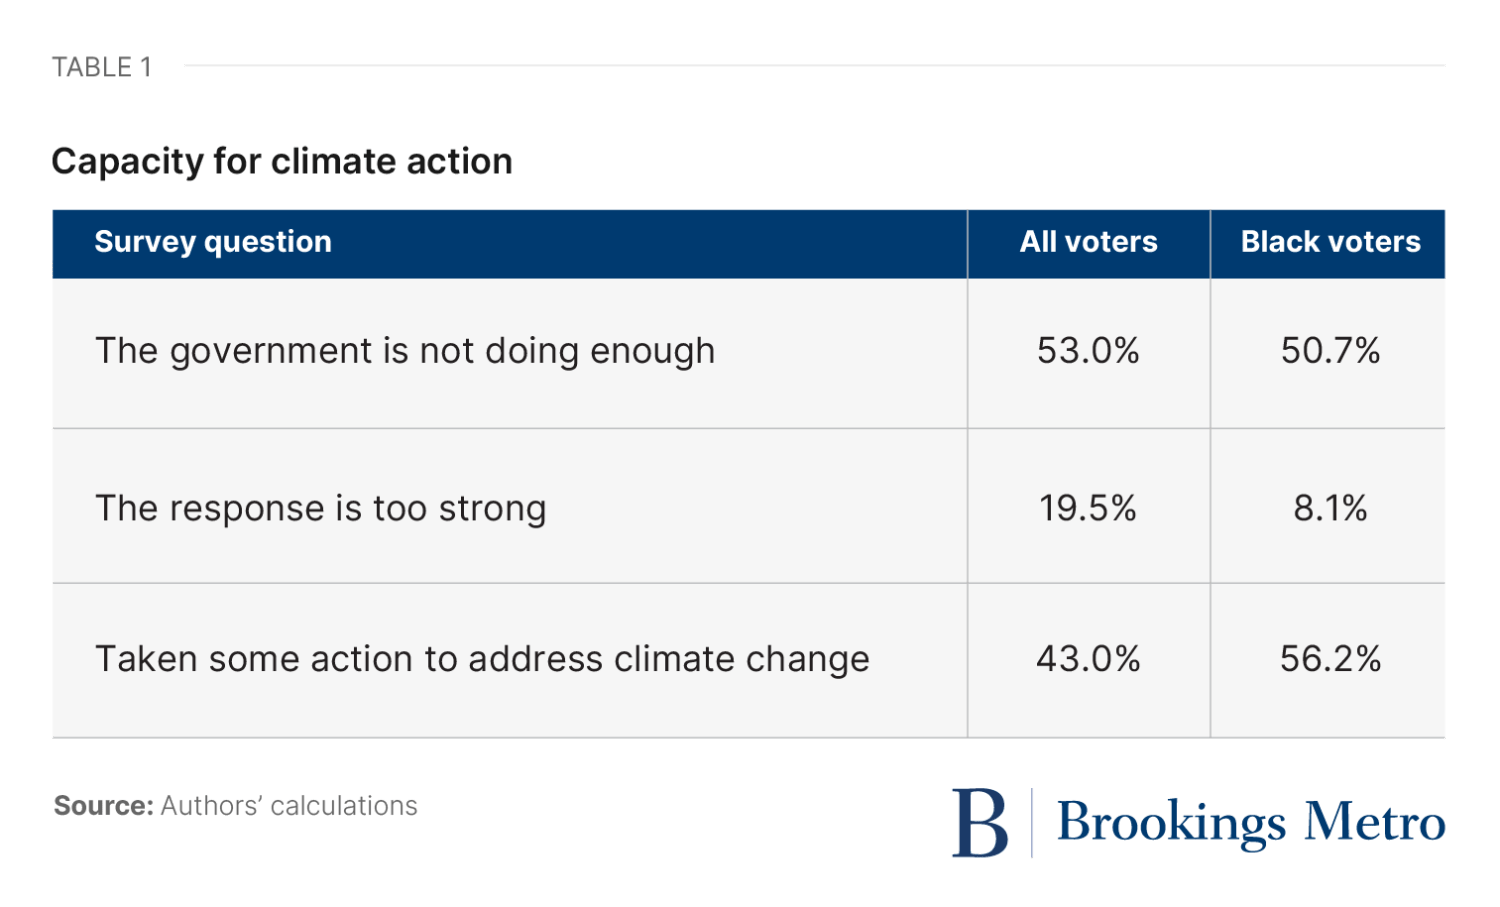Click the "Authors' calculations" source text
Viewport: 1500px width, 907px height.
[289, 806]
